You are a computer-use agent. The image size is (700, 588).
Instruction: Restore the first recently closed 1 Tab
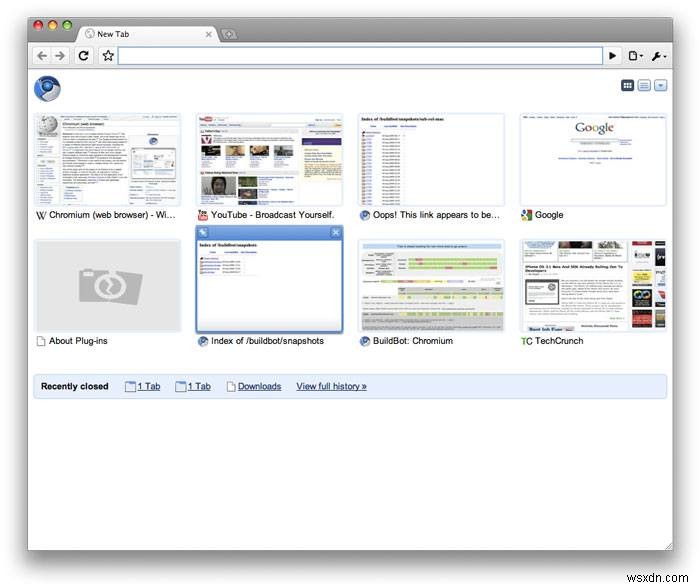point(149,386)
